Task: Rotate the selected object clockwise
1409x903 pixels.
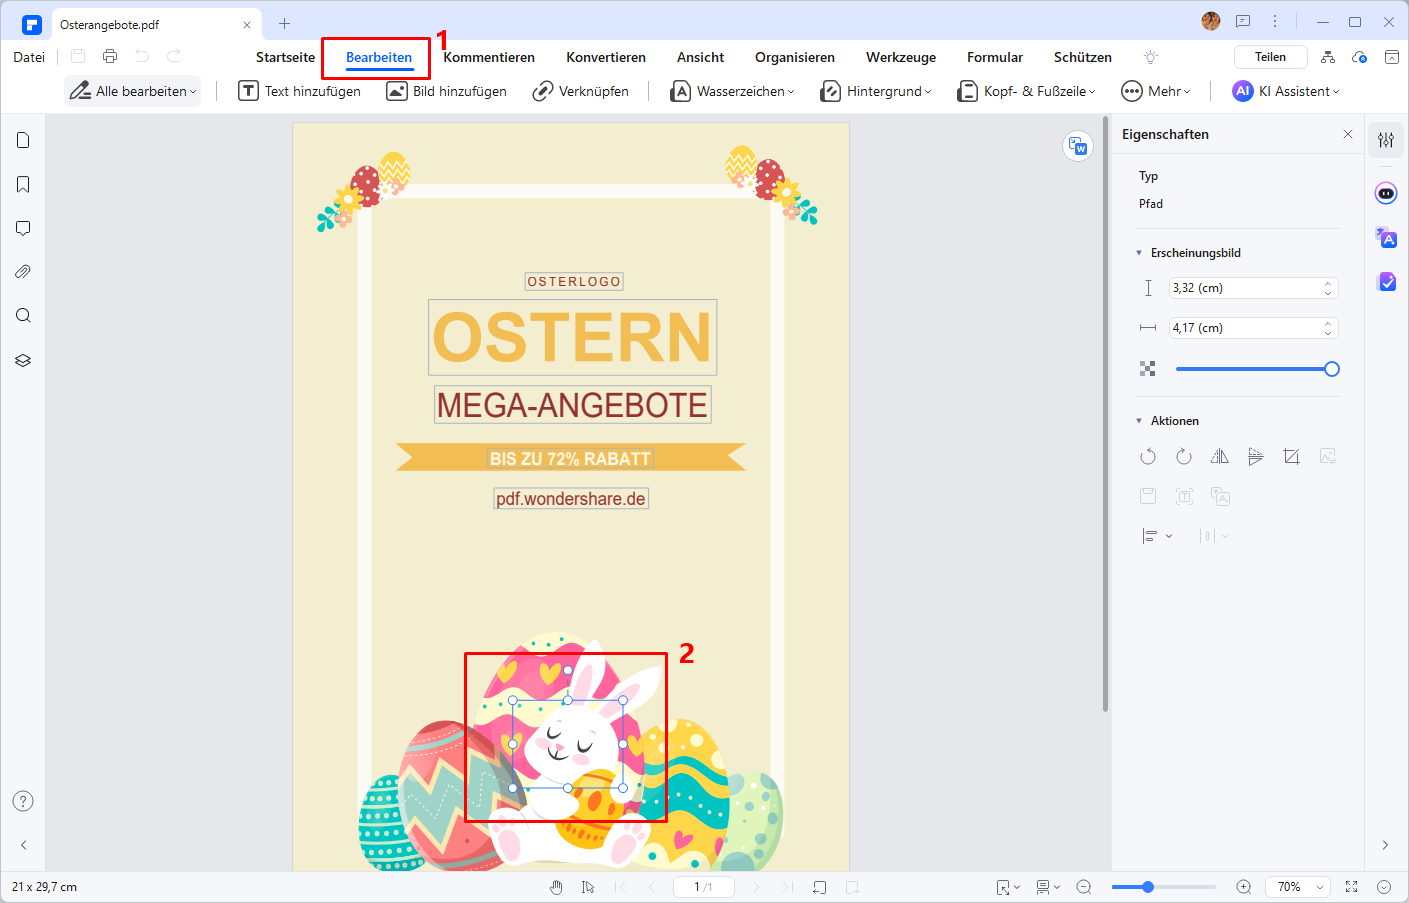Action: tap(1184, 457)
